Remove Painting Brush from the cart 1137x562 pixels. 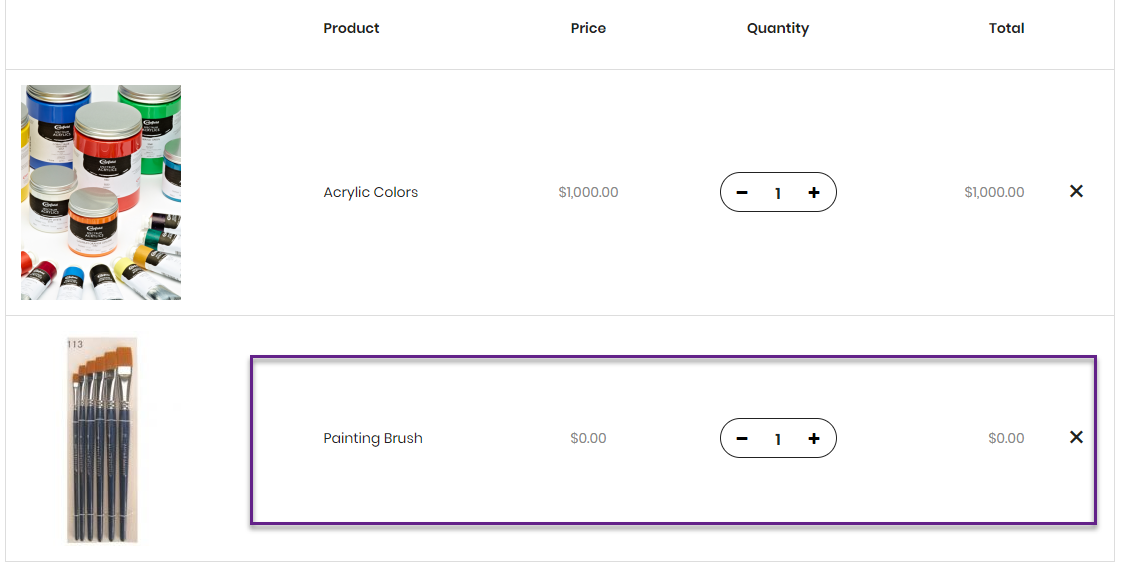click(x=1076, y=437)
